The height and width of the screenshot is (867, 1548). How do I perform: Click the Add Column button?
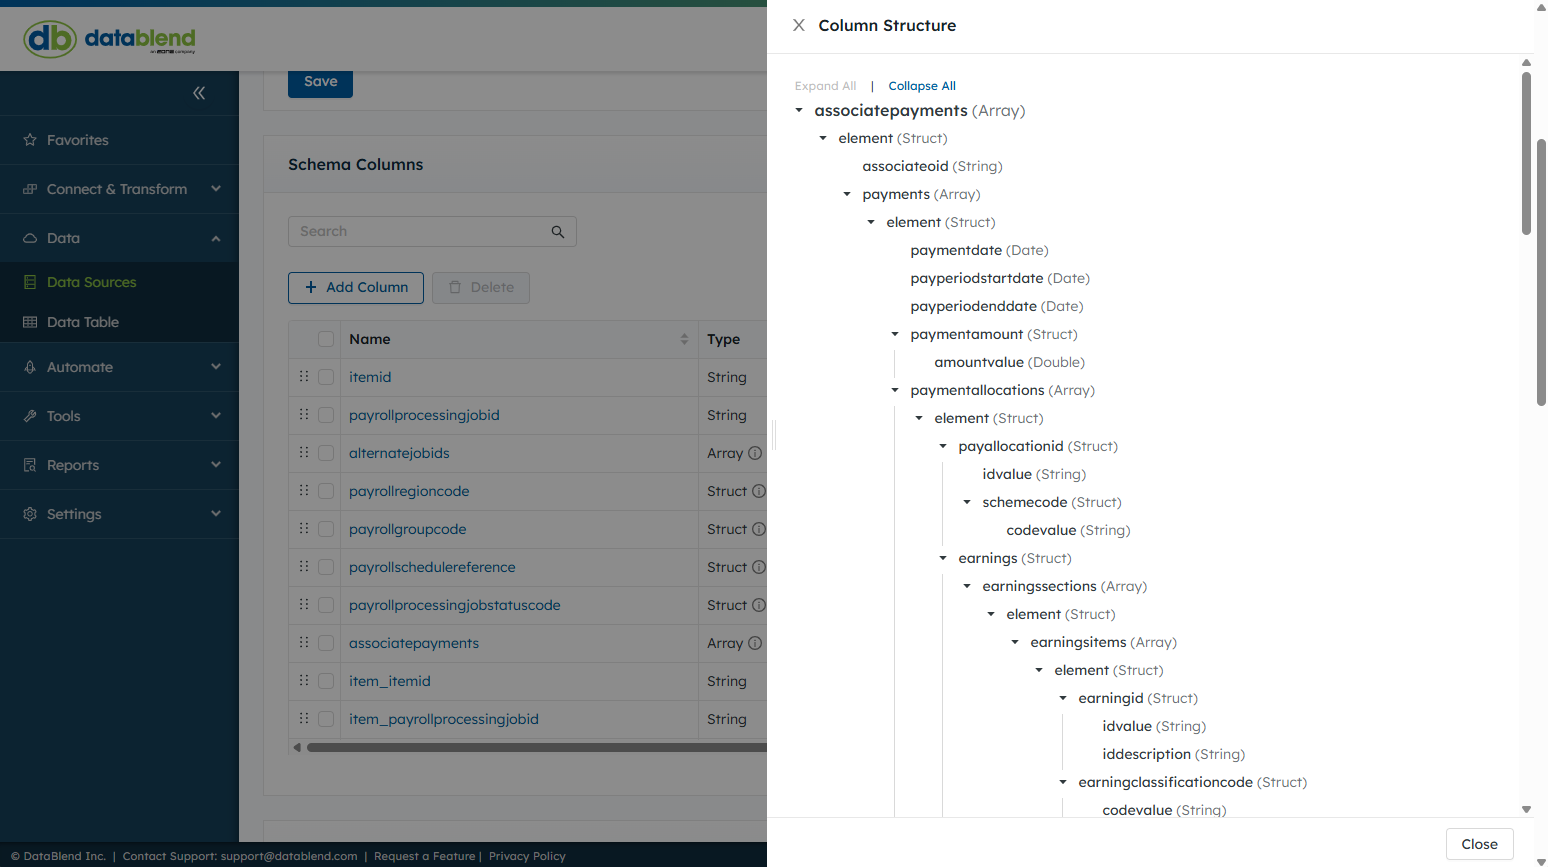point(356,287)
